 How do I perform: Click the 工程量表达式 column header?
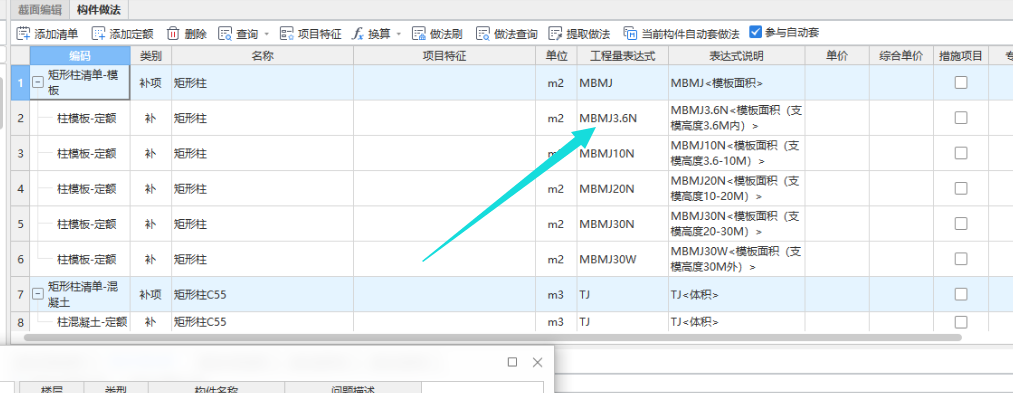pos(623,56)
